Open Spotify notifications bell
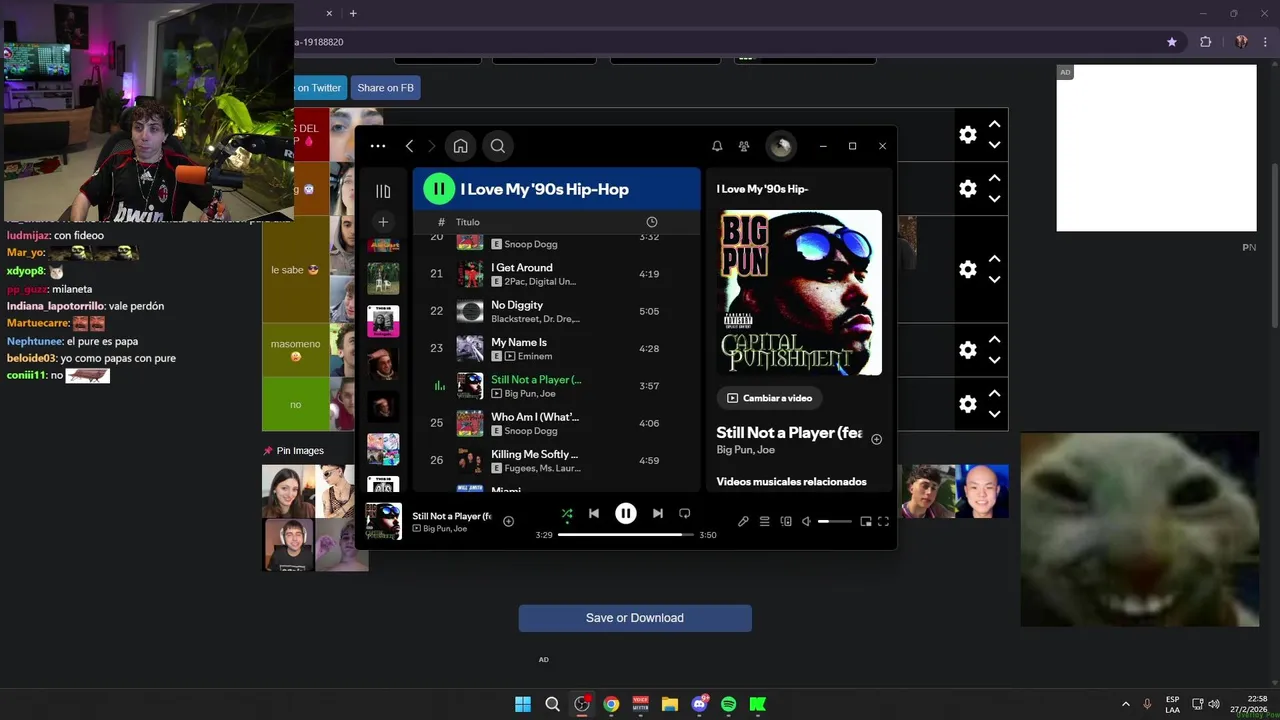 717,146
